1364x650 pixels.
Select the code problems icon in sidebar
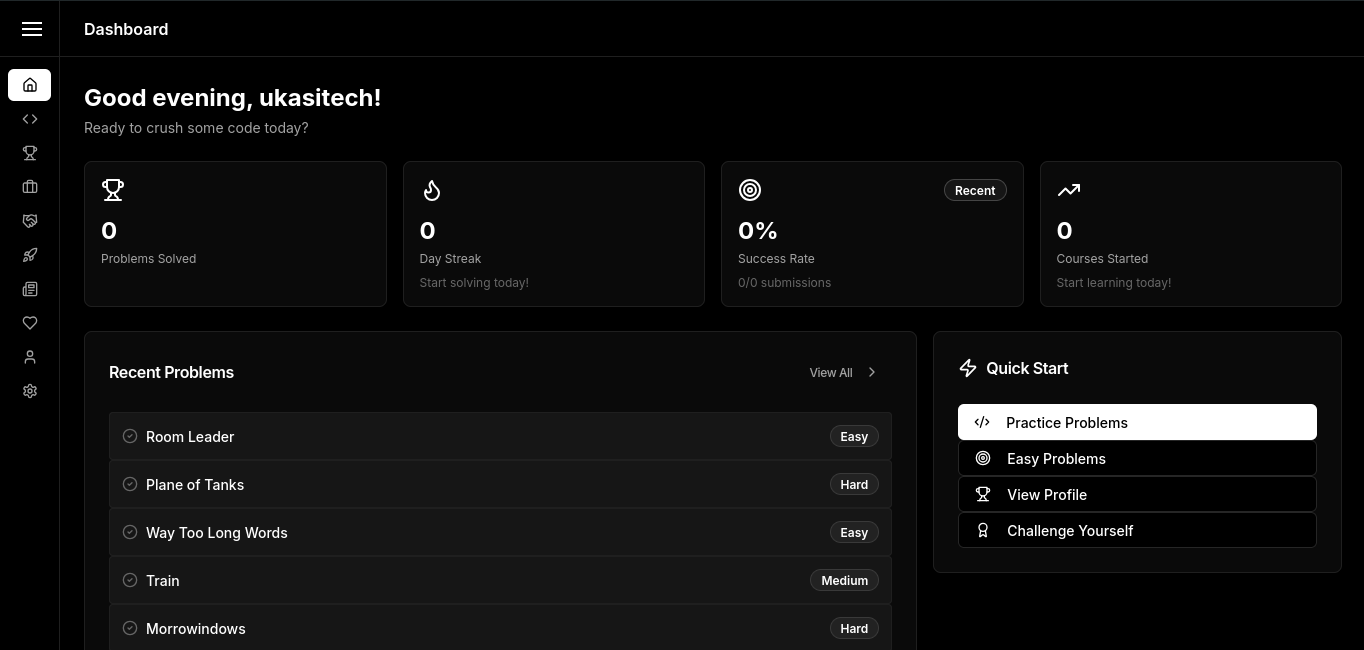30,119
